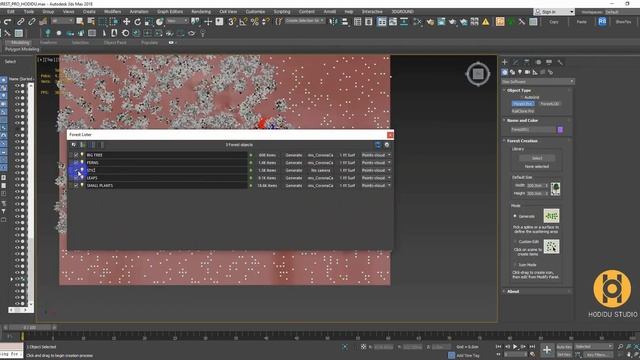
Task: Open the Modifiers menu
Action: tap(112, 12)
